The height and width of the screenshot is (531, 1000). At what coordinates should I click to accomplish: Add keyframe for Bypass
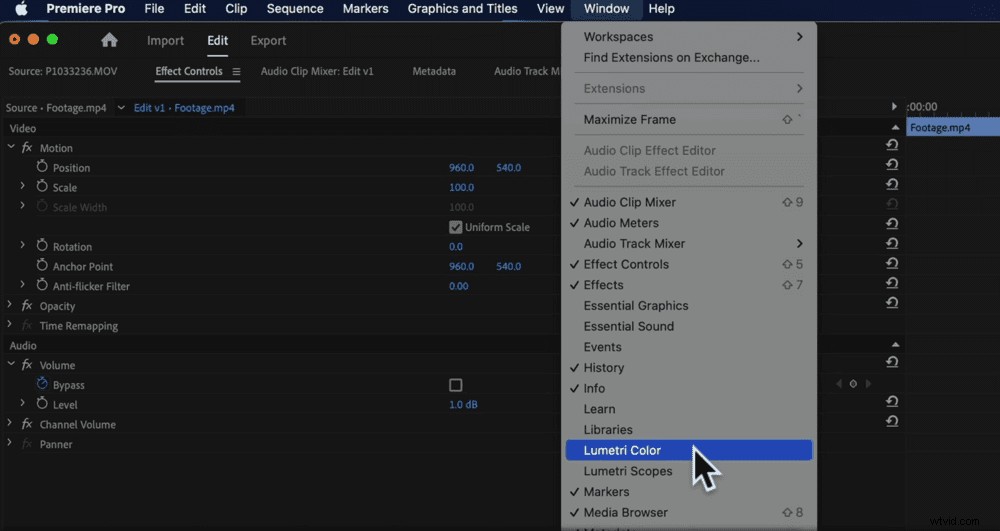(x=853, y=384)
